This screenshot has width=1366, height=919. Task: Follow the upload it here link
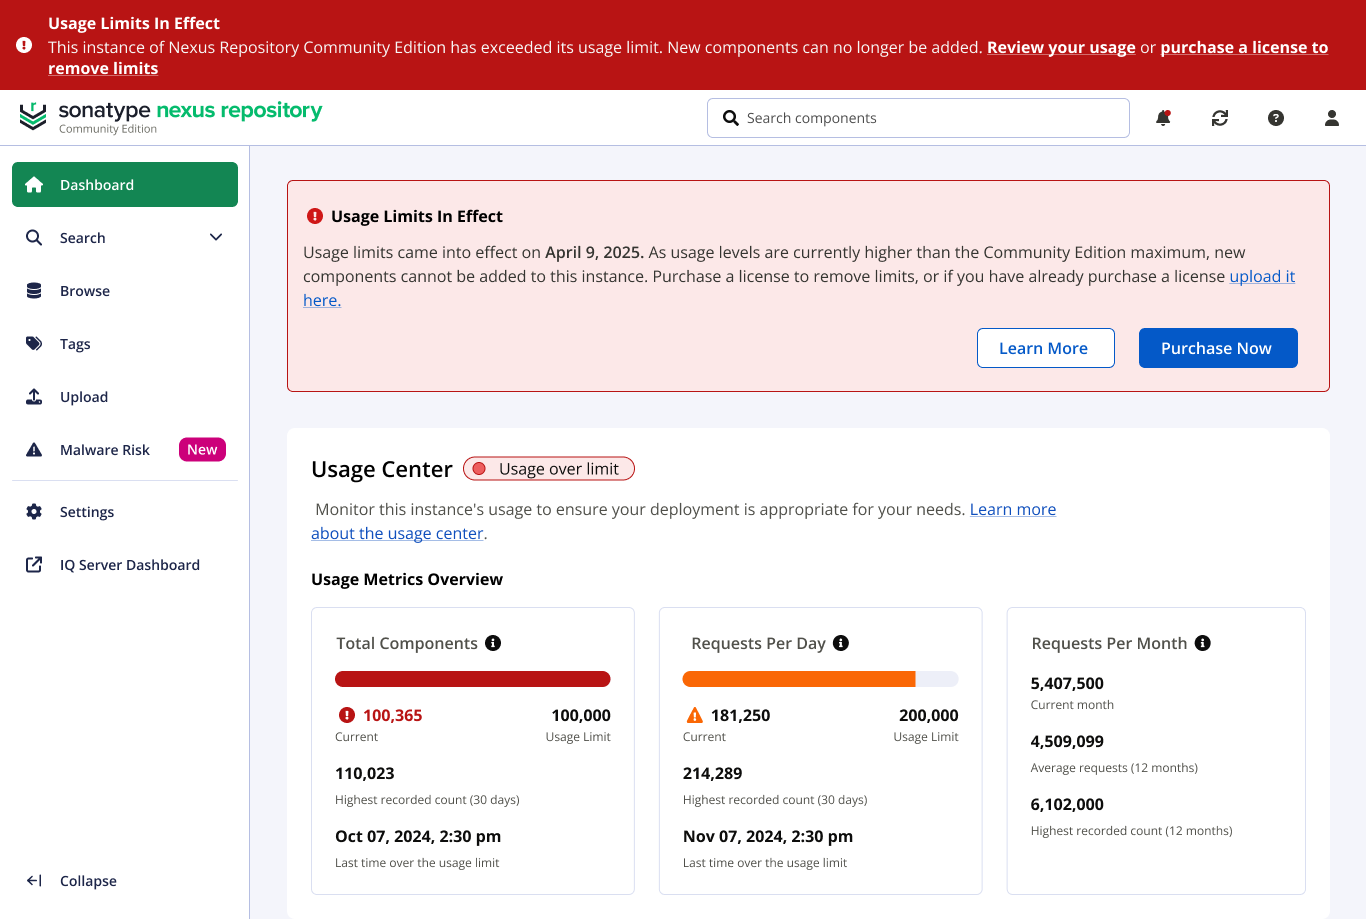coord(1262,277)
